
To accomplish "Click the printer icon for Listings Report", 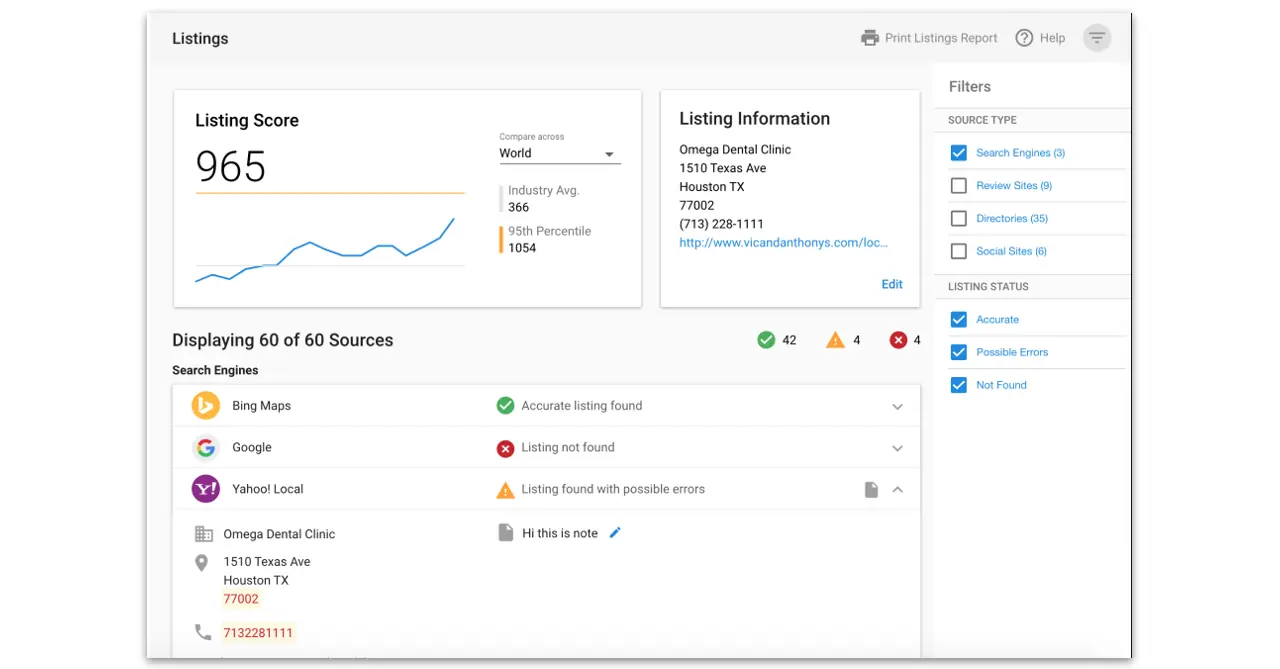I will 870,38.
